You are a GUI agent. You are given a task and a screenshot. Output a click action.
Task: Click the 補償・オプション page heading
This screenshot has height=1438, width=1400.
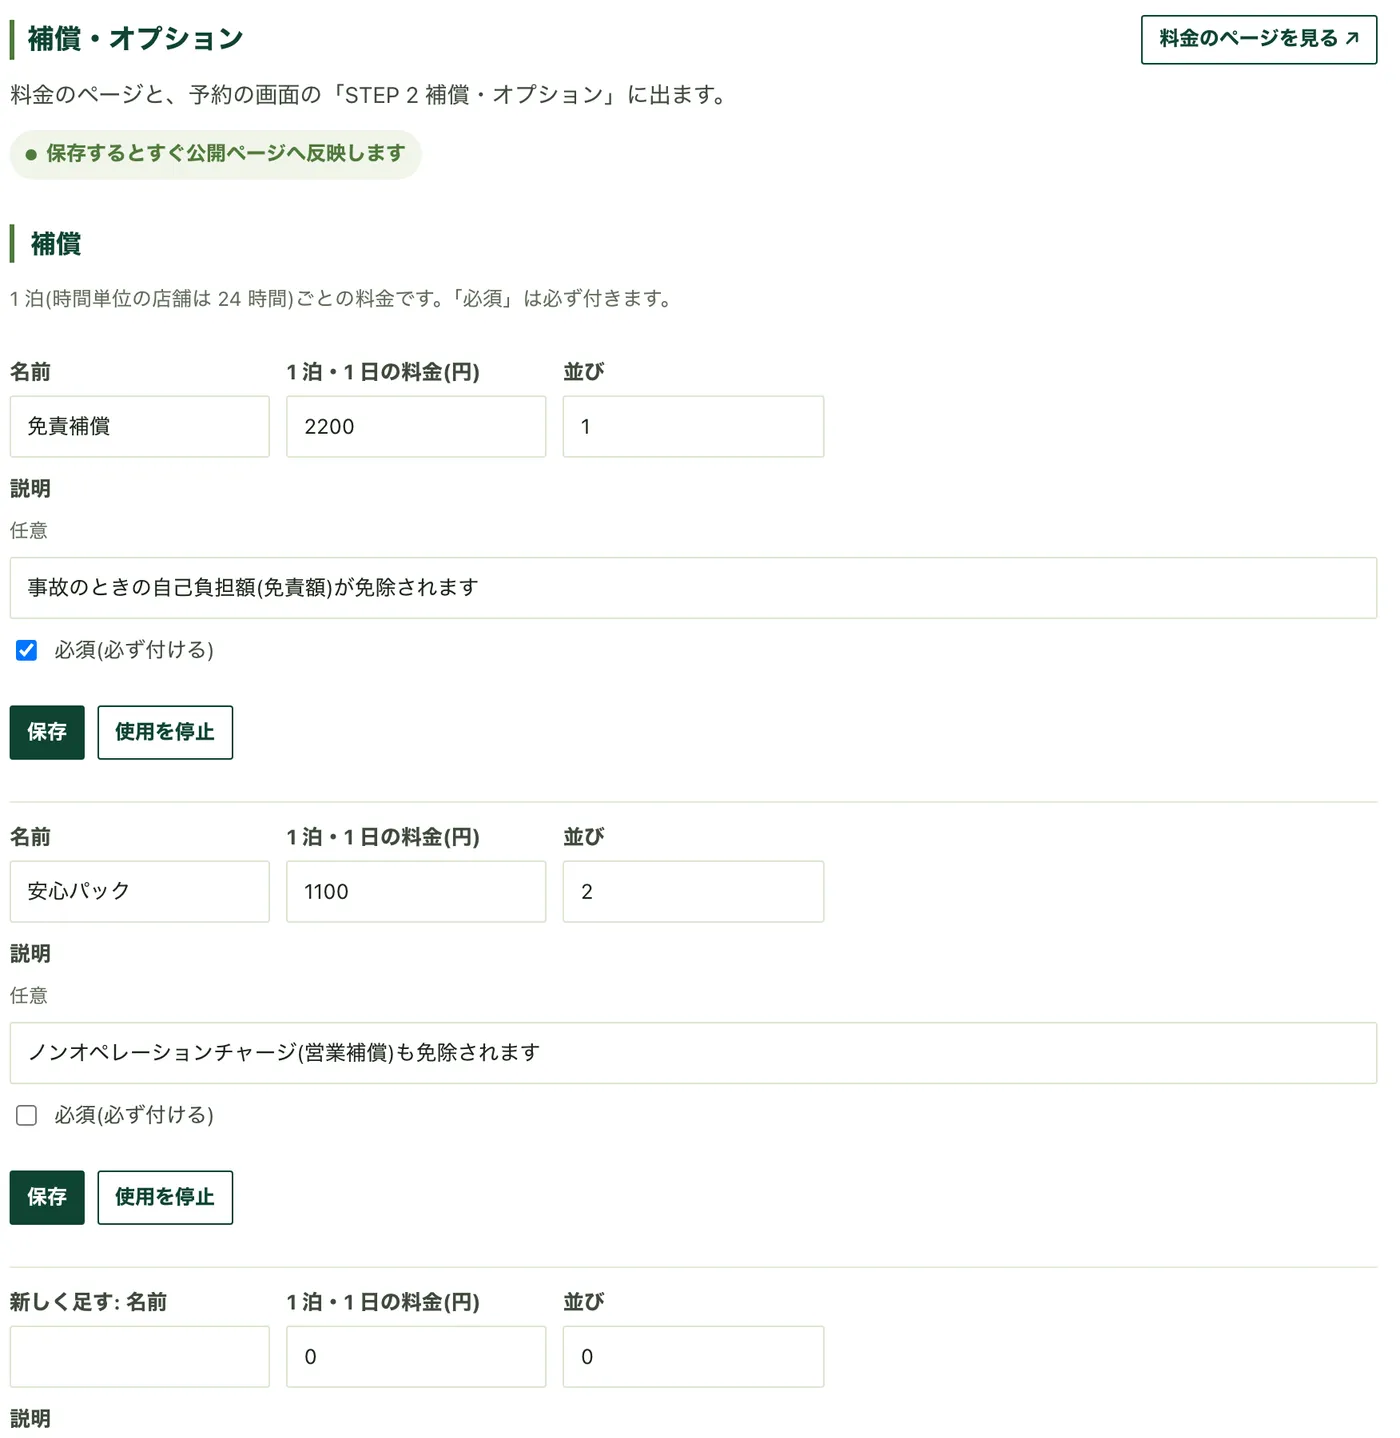[136, 39]
